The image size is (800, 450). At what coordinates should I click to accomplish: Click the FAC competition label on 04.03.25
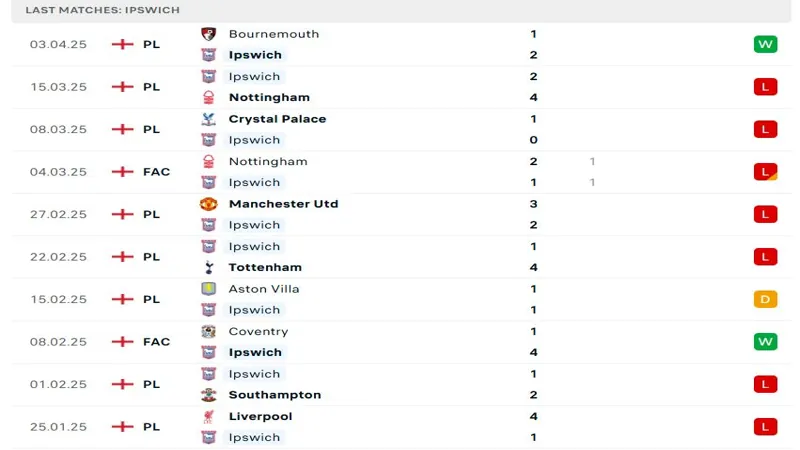tap(156, 172)
